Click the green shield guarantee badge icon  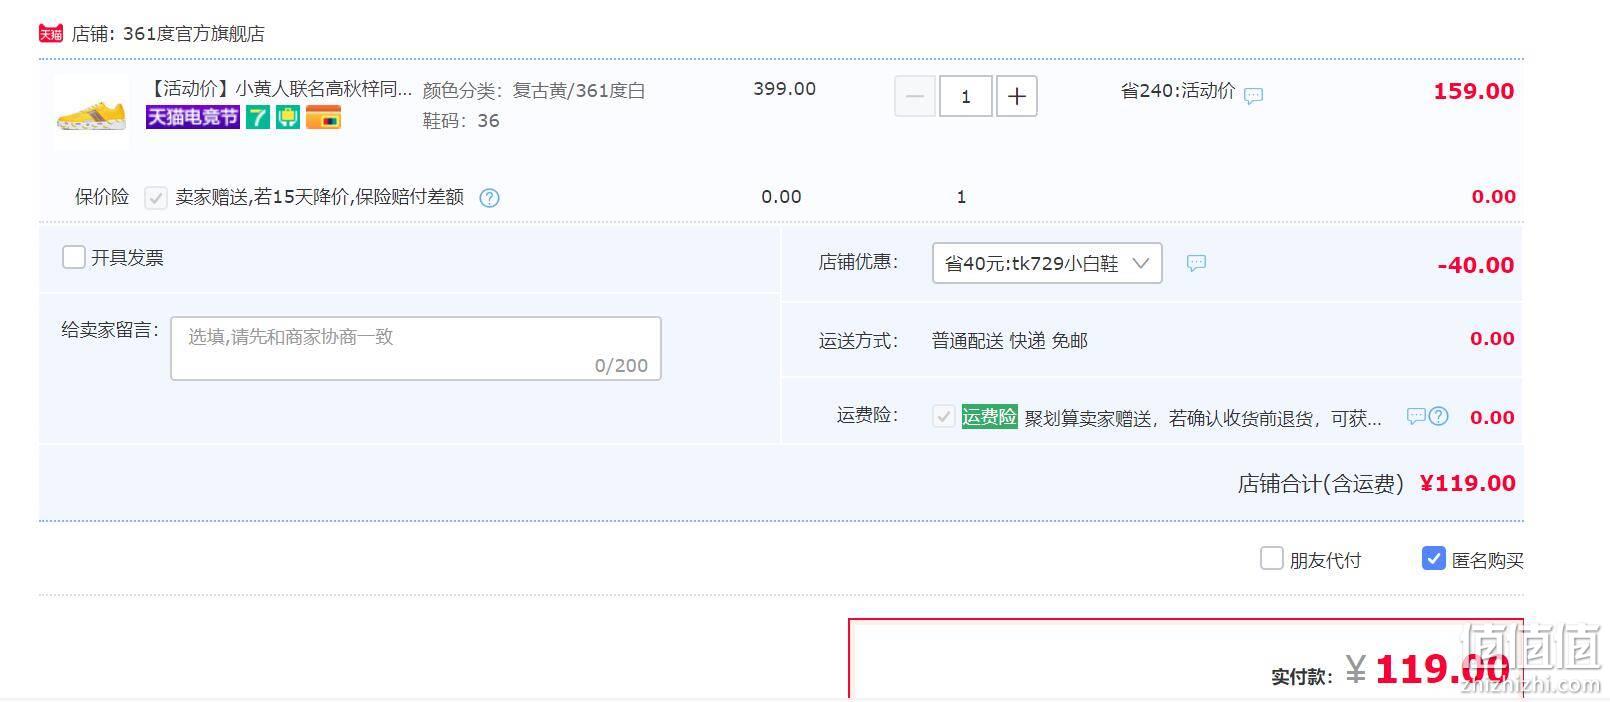pos(288,118)
